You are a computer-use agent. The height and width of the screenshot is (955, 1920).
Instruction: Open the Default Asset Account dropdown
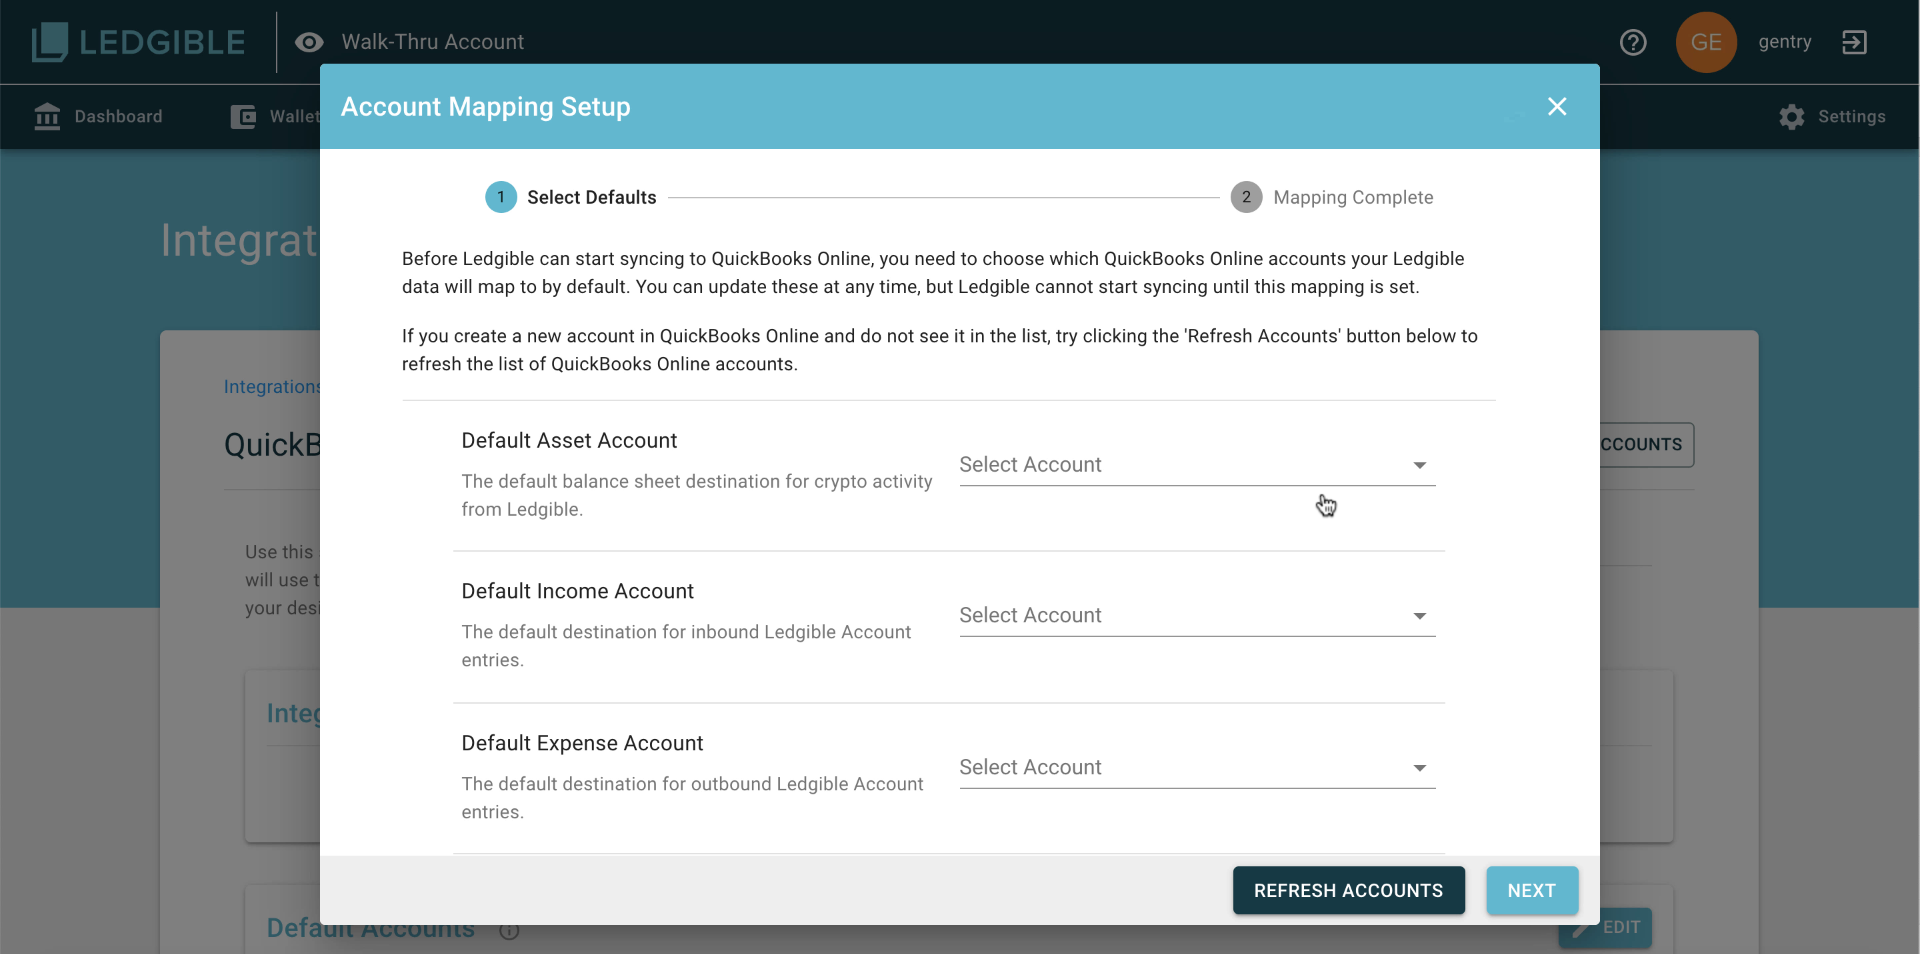1197,465
